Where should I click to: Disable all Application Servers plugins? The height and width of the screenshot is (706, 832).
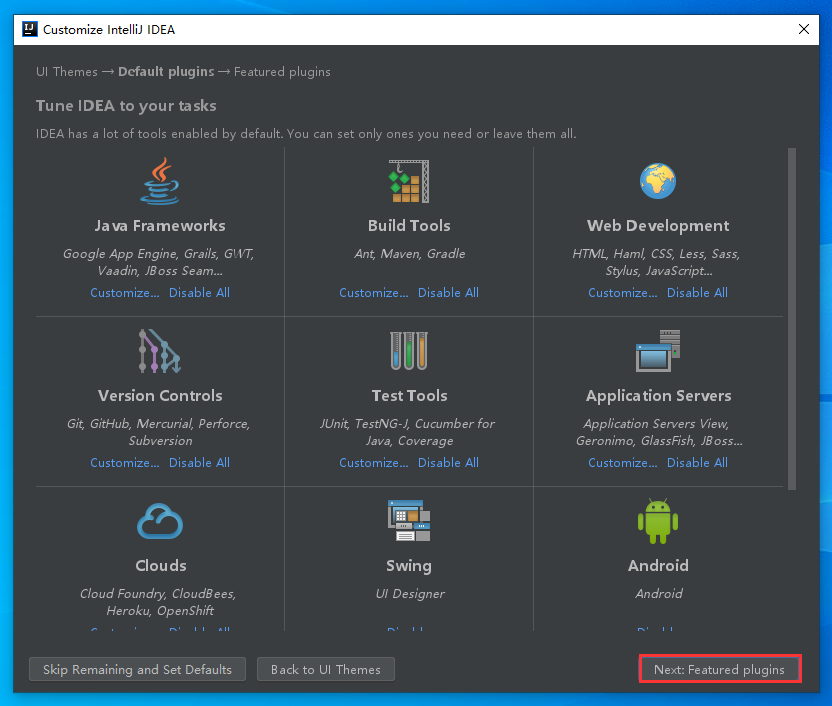(697, 463)
